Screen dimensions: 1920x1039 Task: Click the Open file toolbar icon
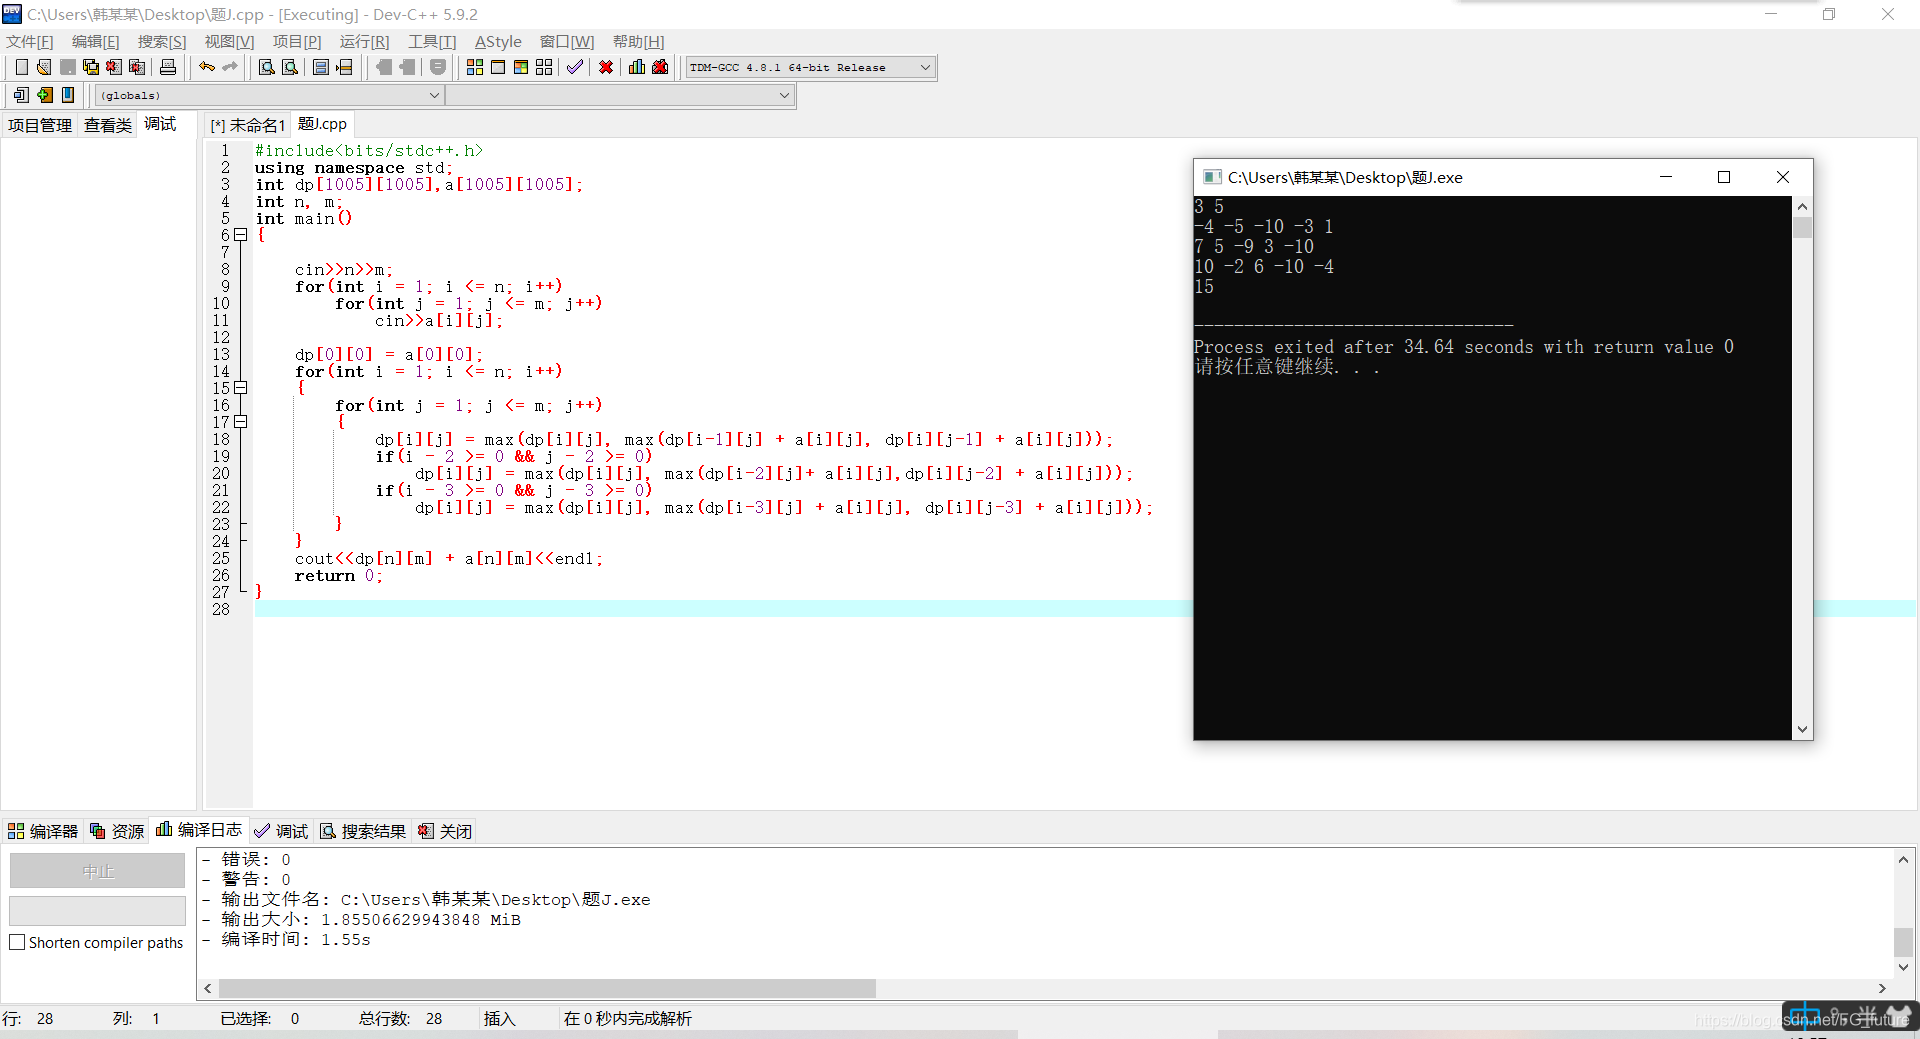pos(44,67)
